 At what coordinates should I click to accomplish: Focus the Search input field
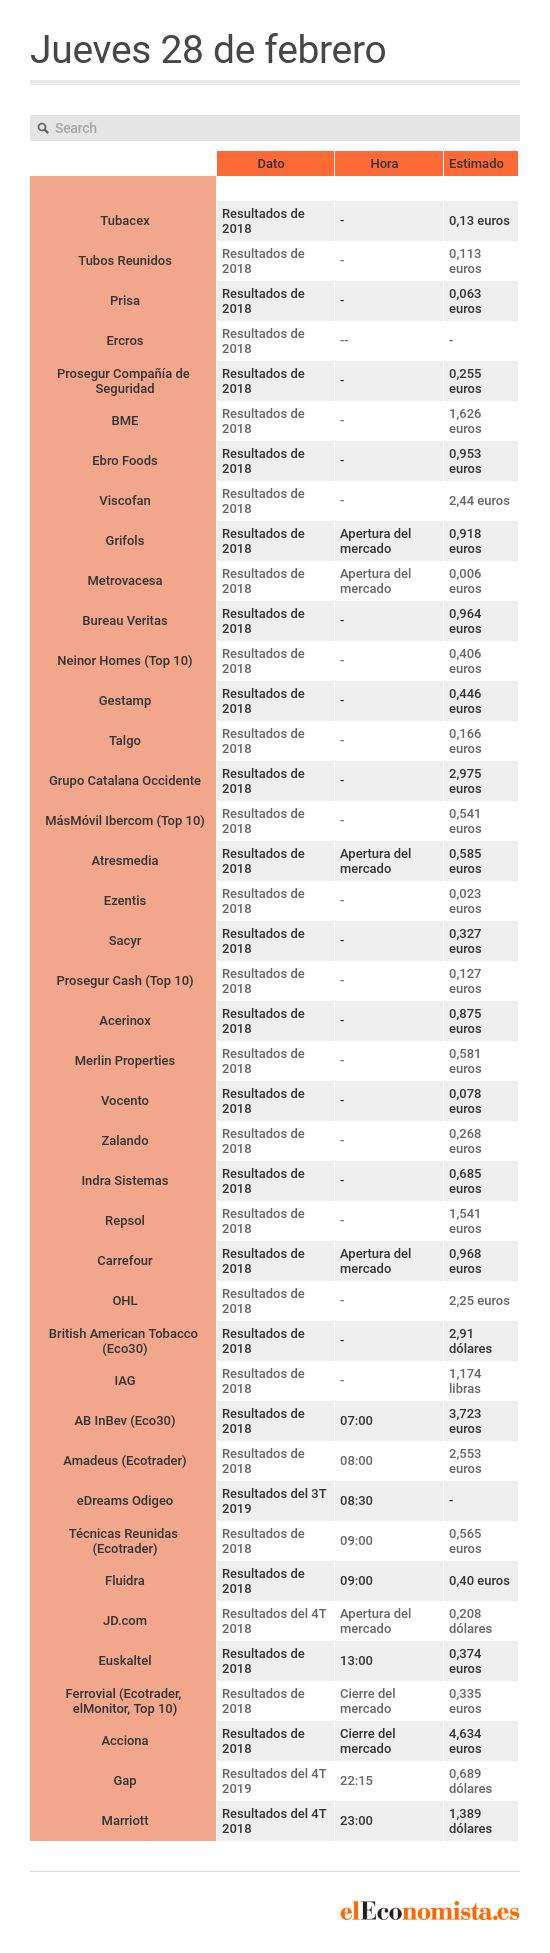[x=275, y=128]
